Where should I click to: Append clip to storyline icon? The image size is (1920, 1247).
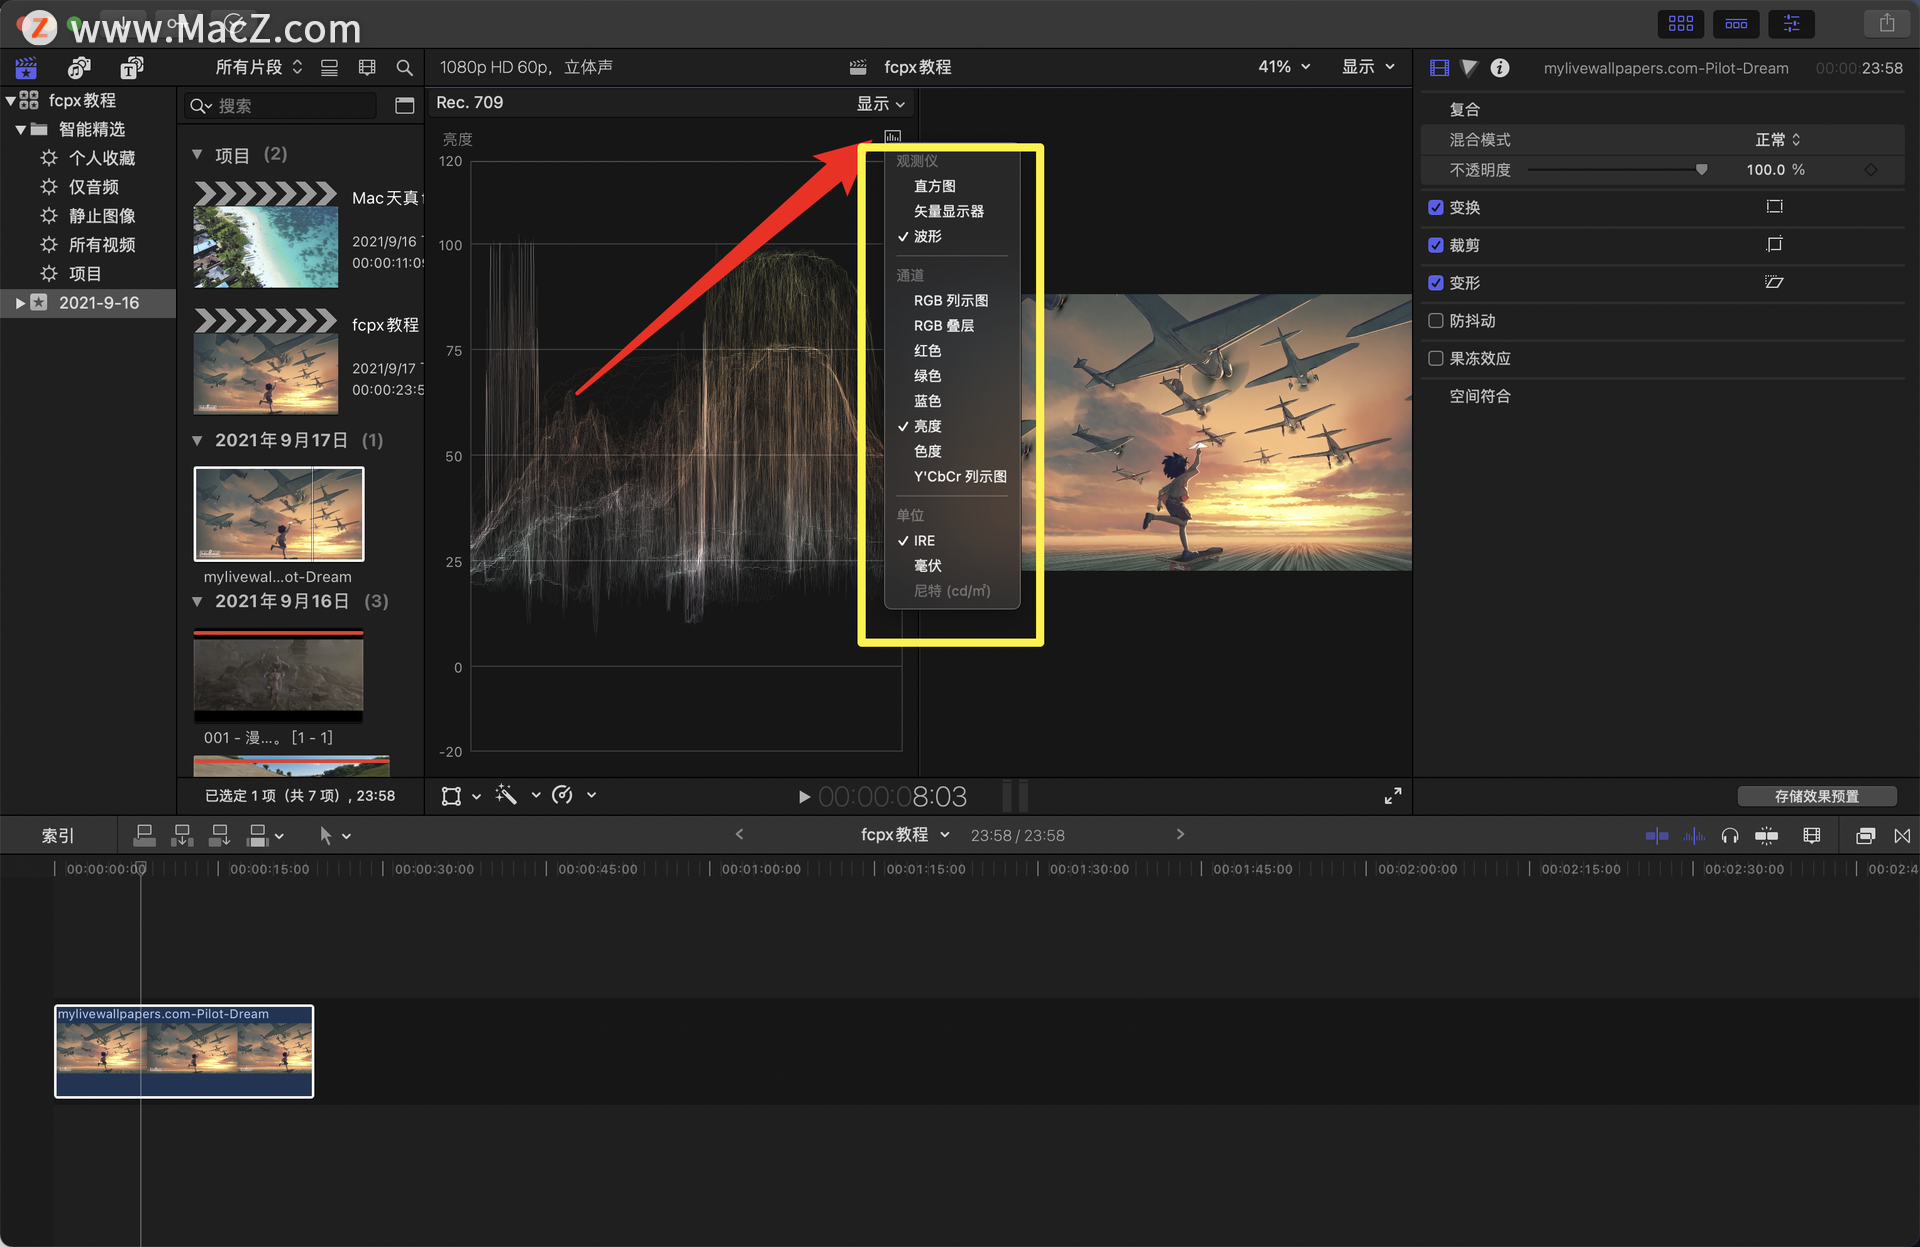click(220, 835)
